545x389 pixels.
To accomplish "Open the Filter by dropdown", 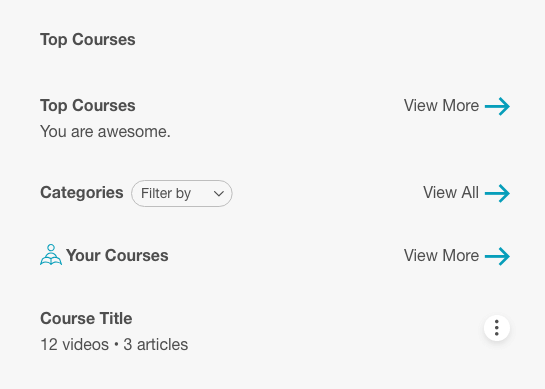I will pyautogui.click(x=182, y=193).
